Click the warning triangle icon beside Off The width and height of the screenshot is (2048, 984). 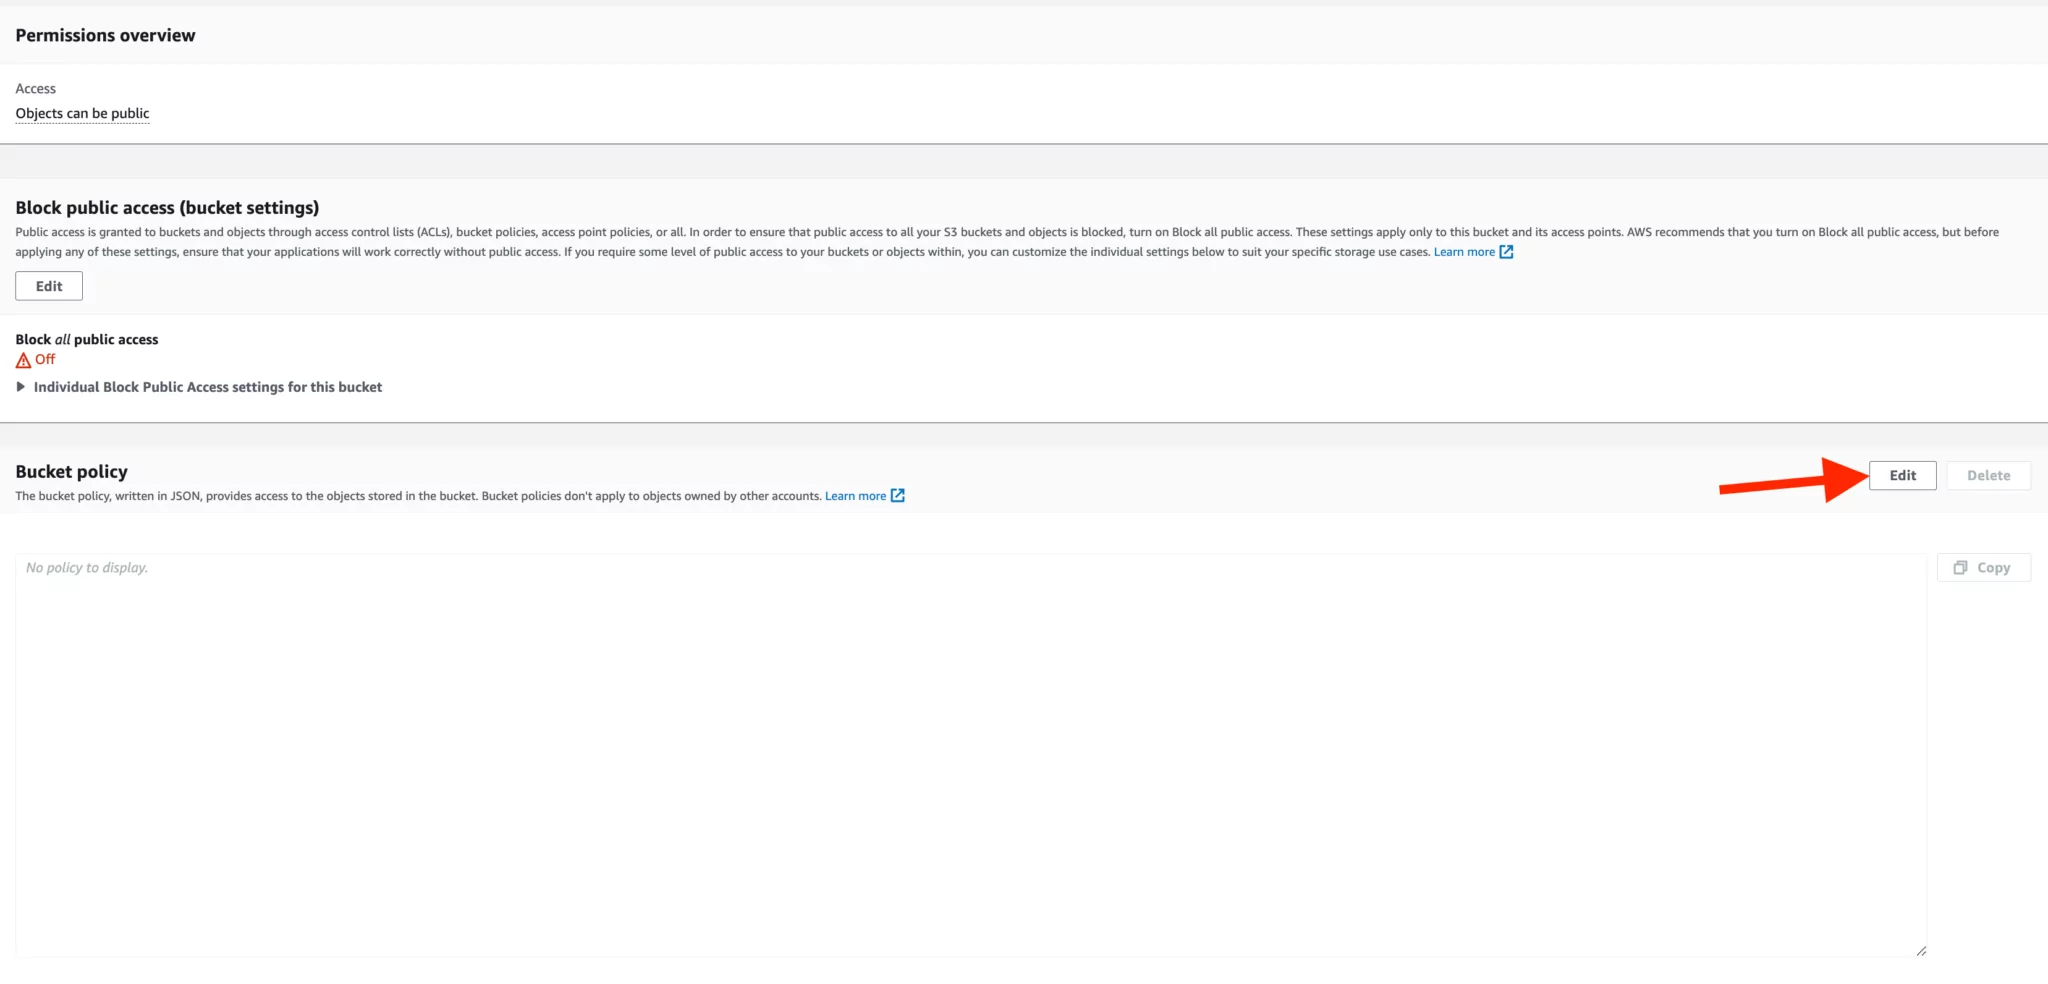[22, 359]
